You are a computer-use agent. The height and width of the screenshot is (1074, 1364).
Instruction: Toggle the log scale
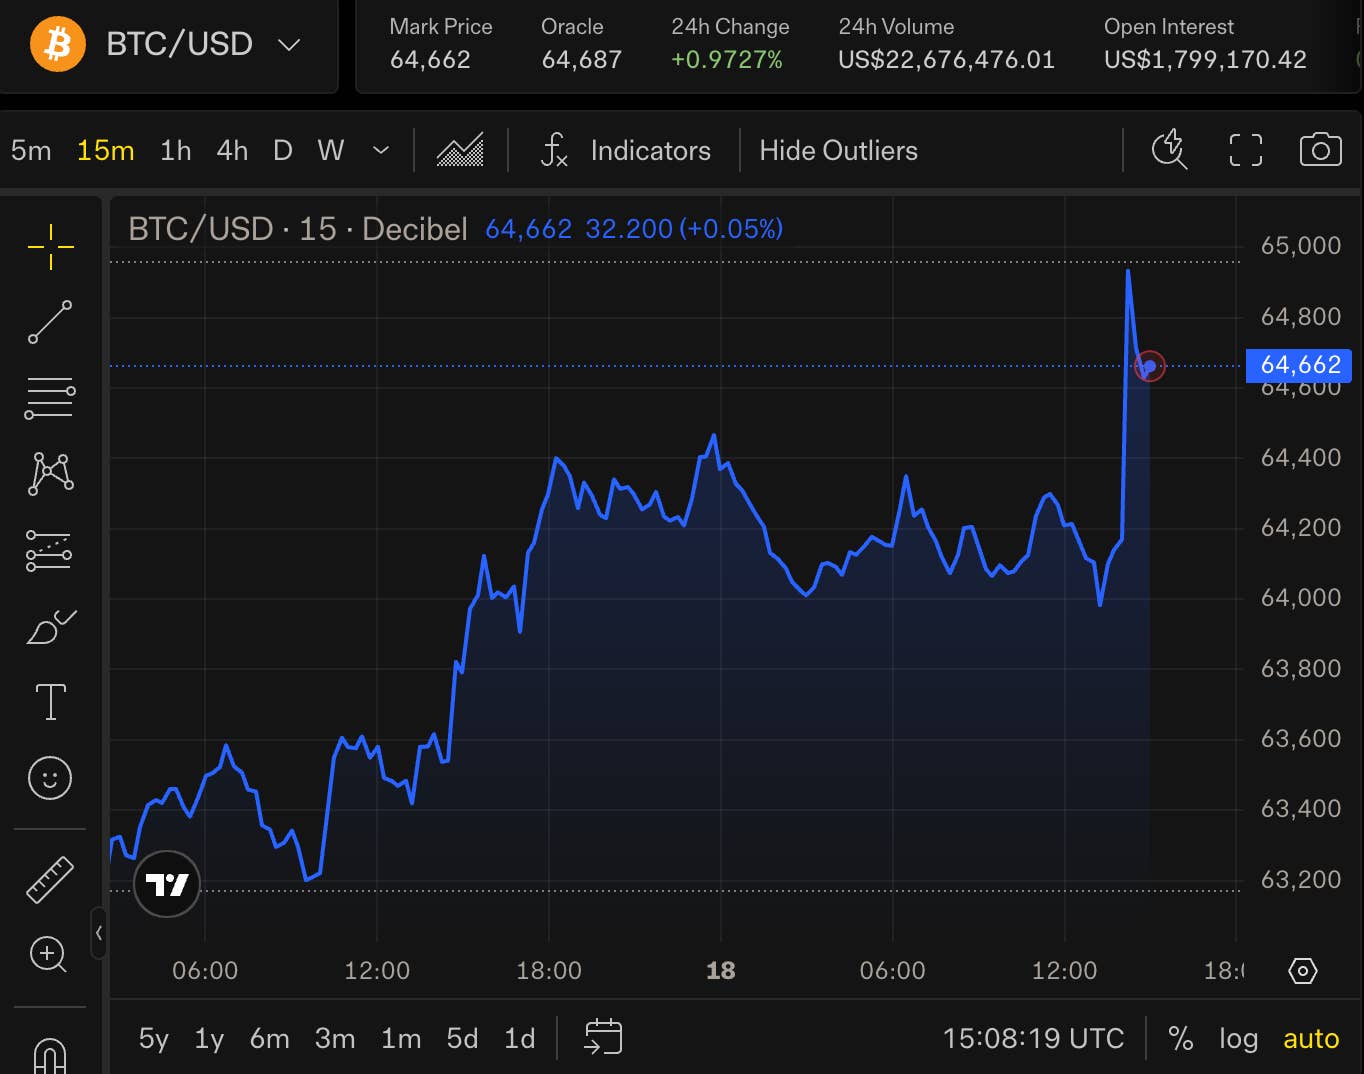[x=1238, y=1039]
